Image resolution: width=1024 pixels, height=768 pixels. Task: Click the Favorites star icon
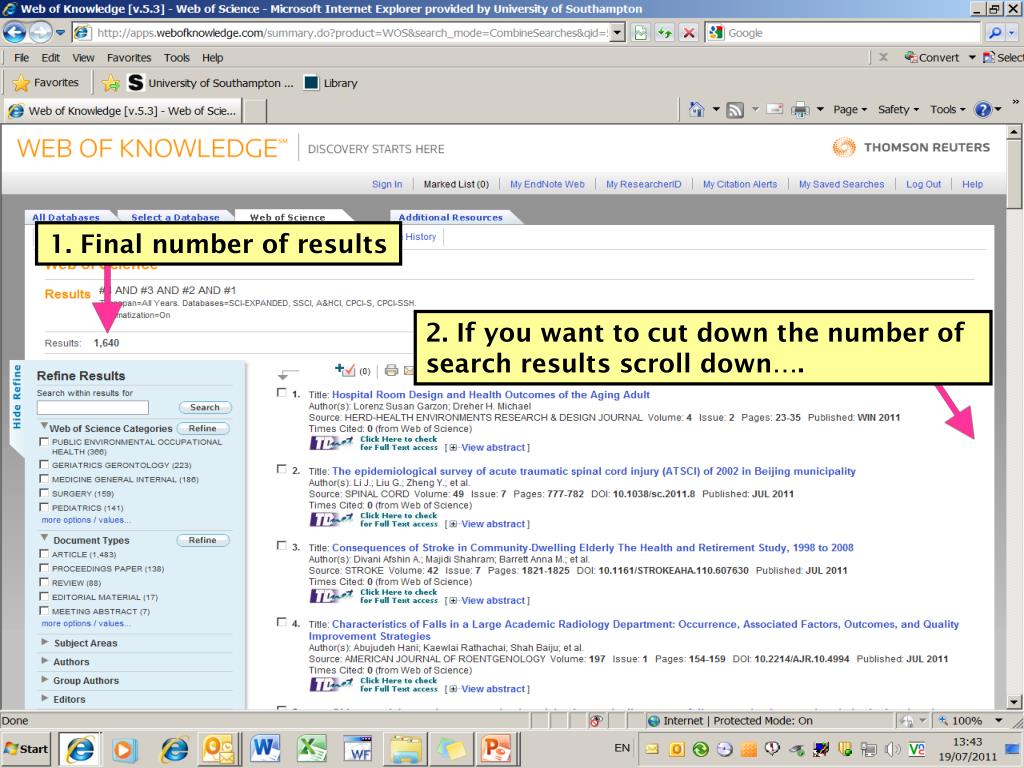(x=22, y=83)
